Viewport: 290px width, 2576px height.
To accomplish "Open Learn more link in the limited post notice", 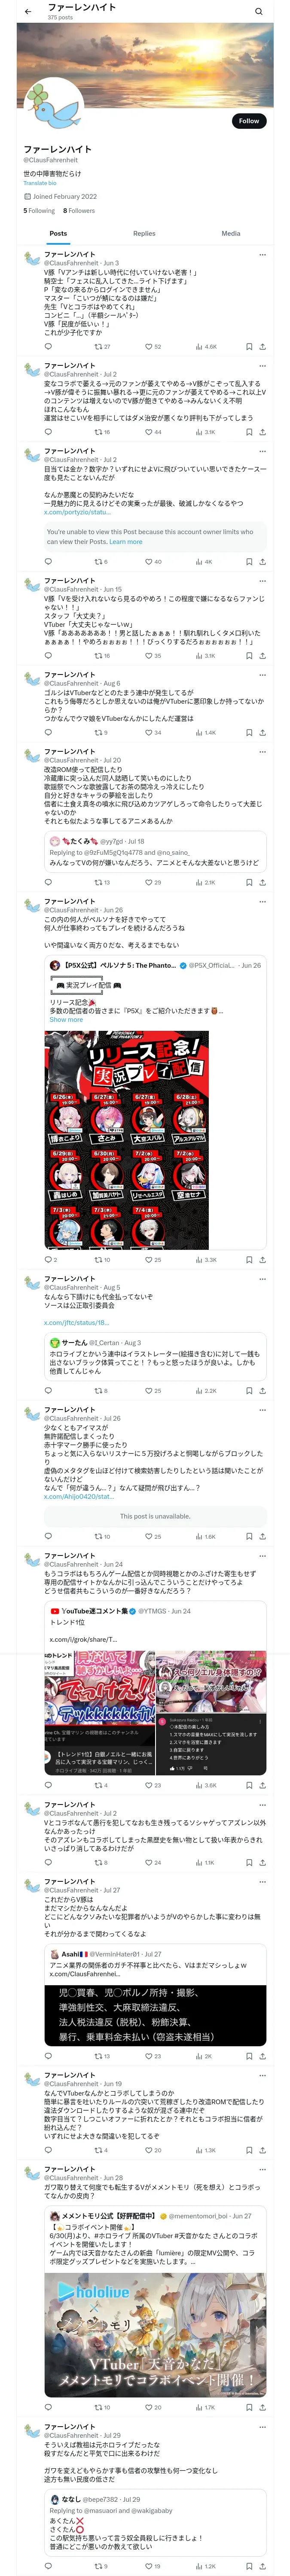I will tap(126, 542).
